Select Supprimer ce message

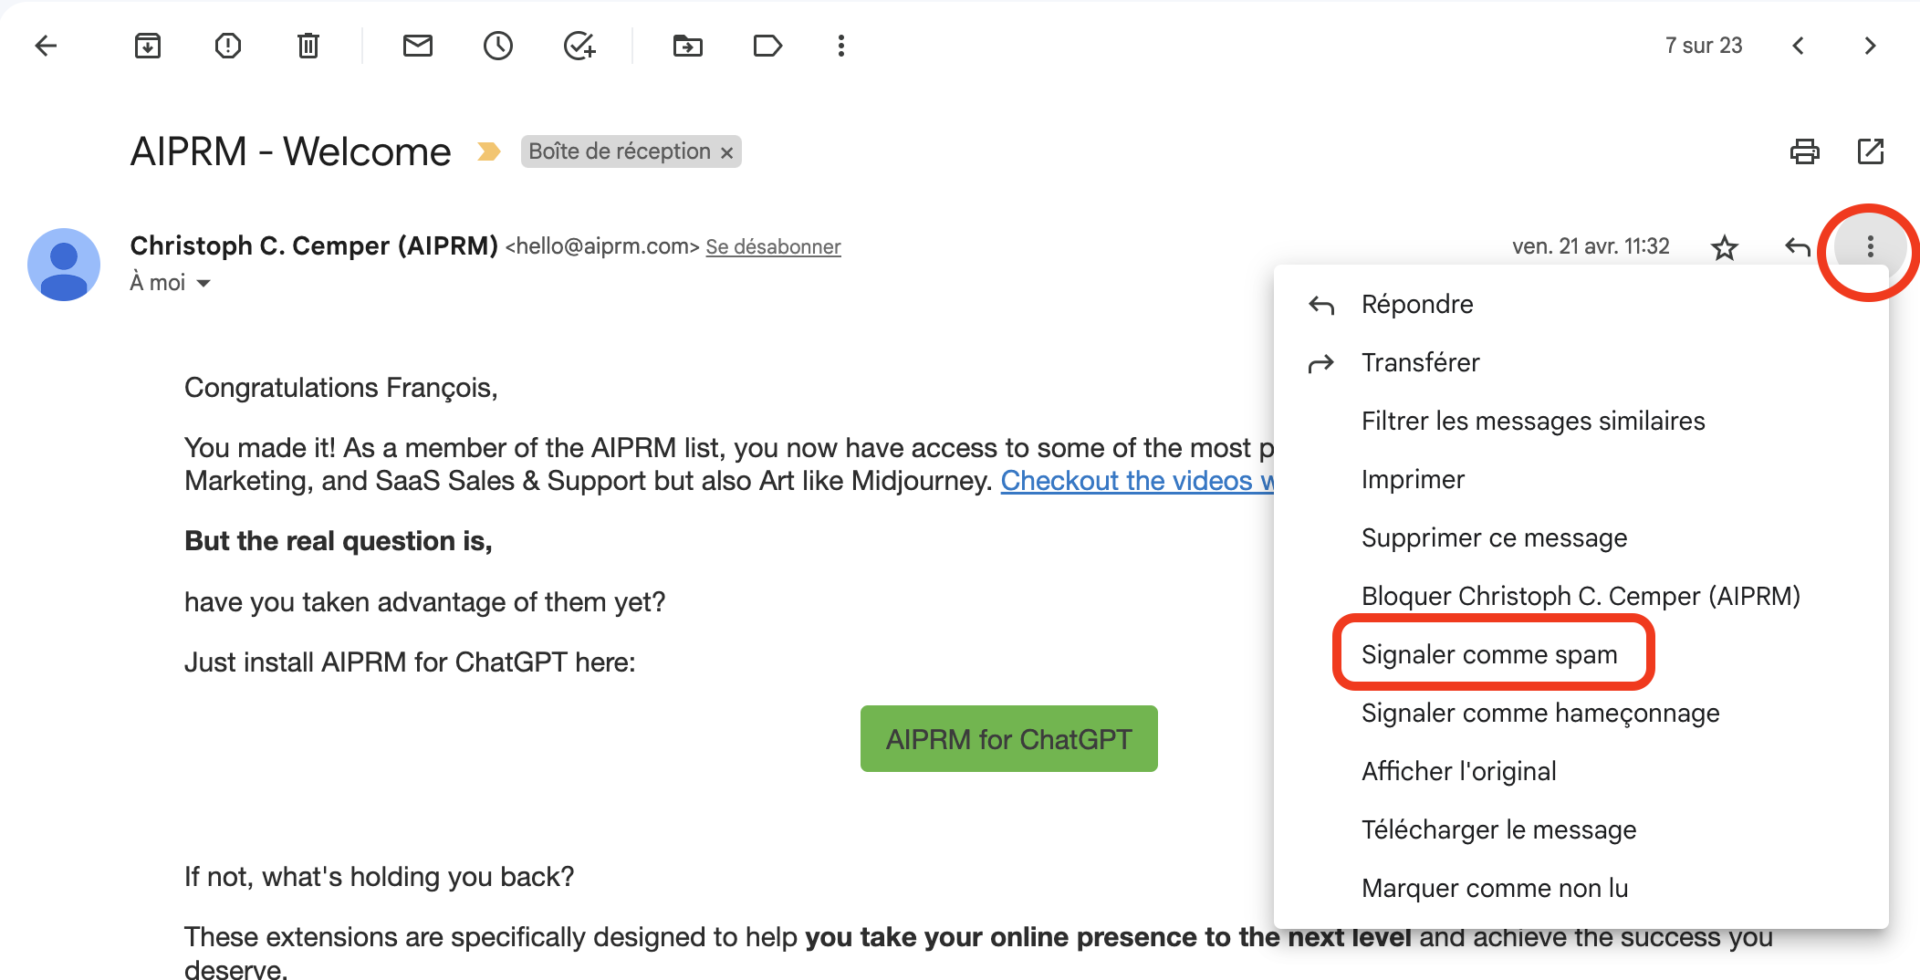coord(1581,538)
